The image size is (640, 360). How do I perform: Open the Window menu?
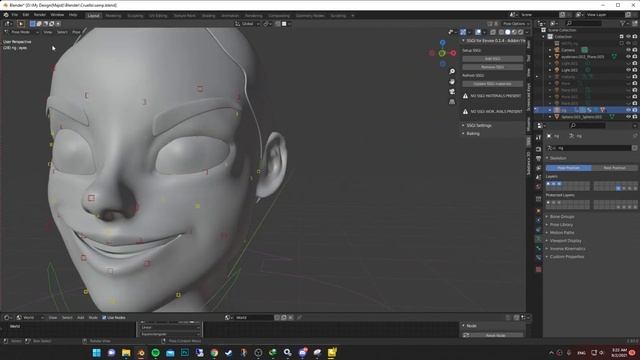tap(57, 15)
